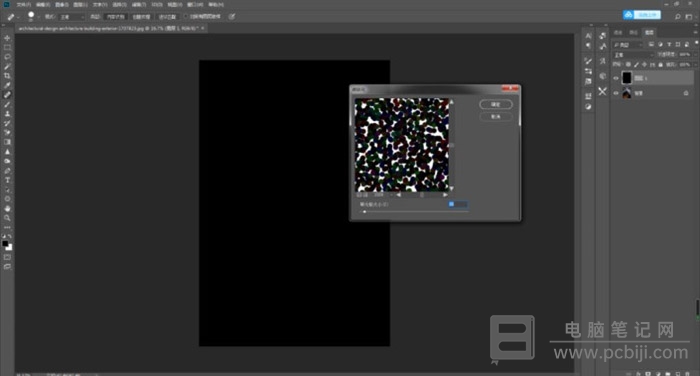Select the Gradient tool
Image resolution: width=700 pixels, height=376 pixels.
7,142
